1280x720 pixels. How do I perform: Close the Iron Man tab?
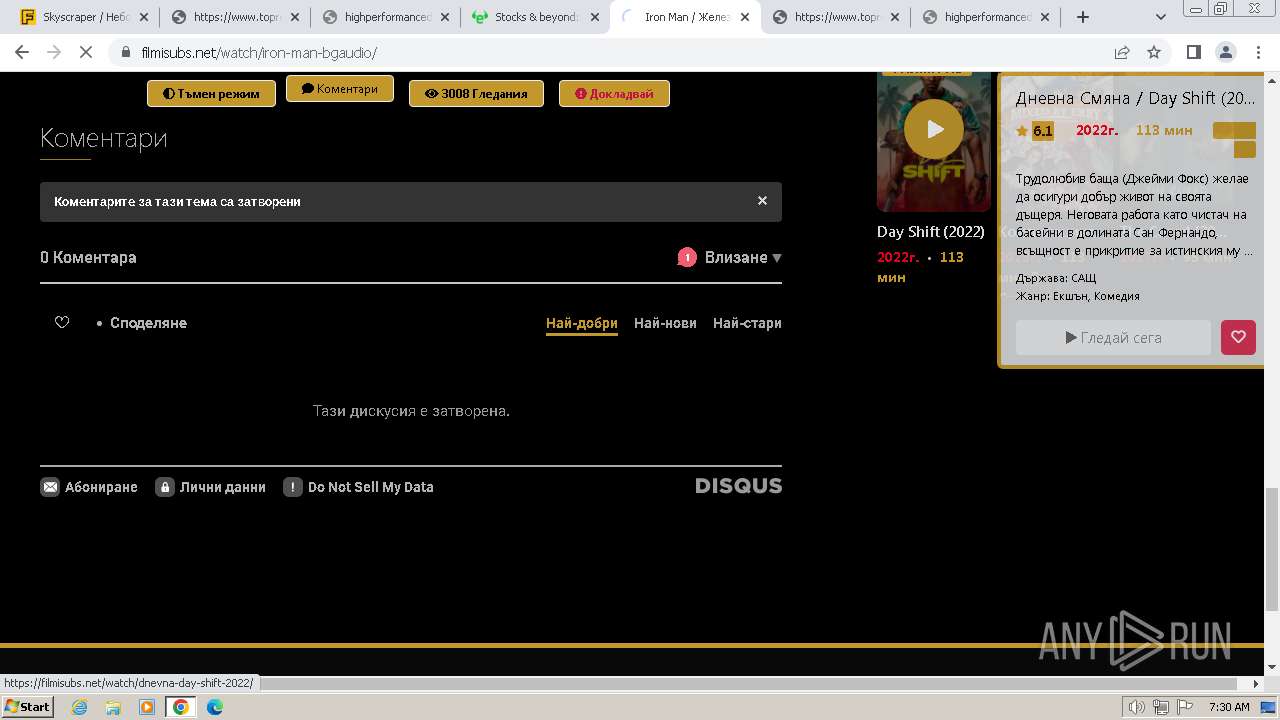[744, 17]
